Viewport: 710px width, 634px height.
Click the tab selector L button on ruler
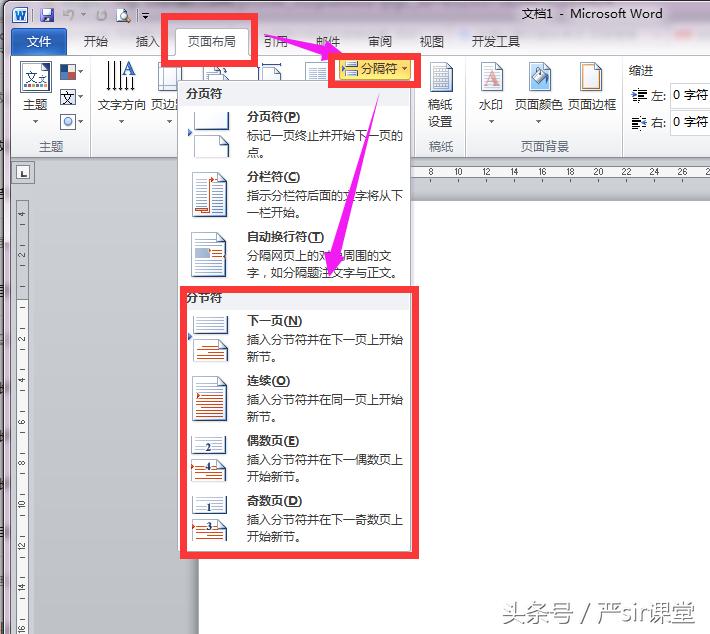click(24, 173)
